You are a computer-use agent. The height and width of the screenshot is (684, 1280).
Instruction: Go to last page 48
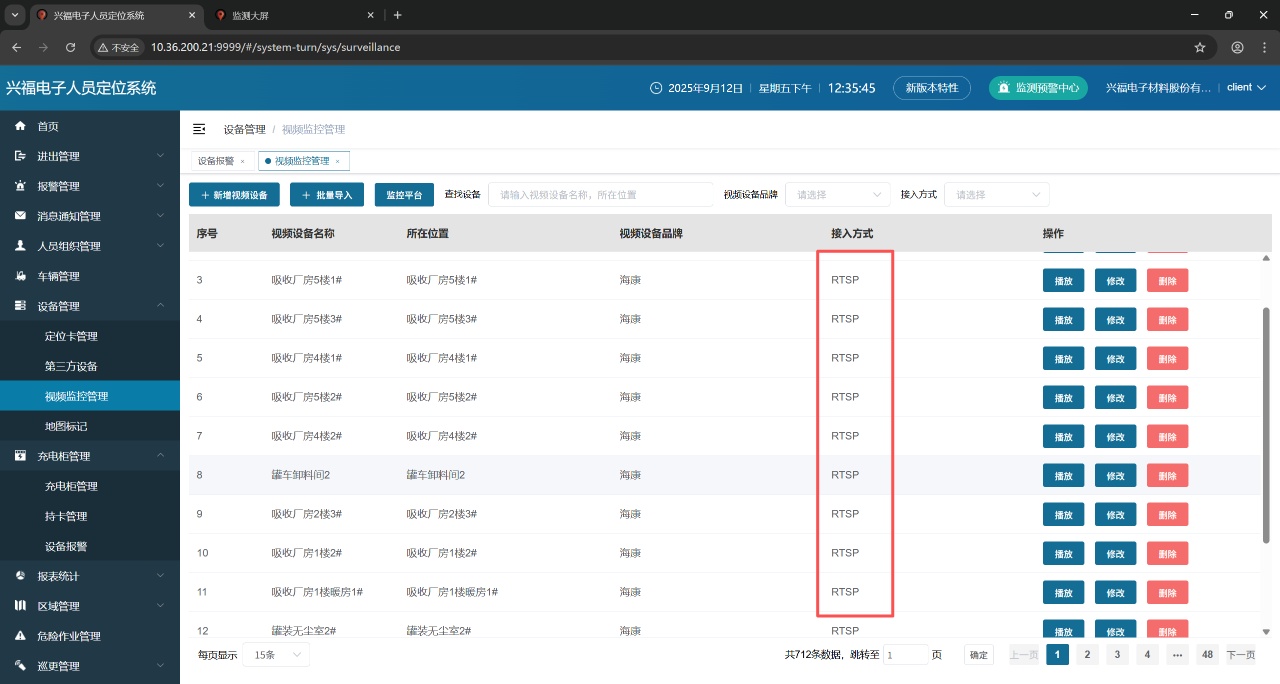pyautogui.click(x=1208, y=655)
